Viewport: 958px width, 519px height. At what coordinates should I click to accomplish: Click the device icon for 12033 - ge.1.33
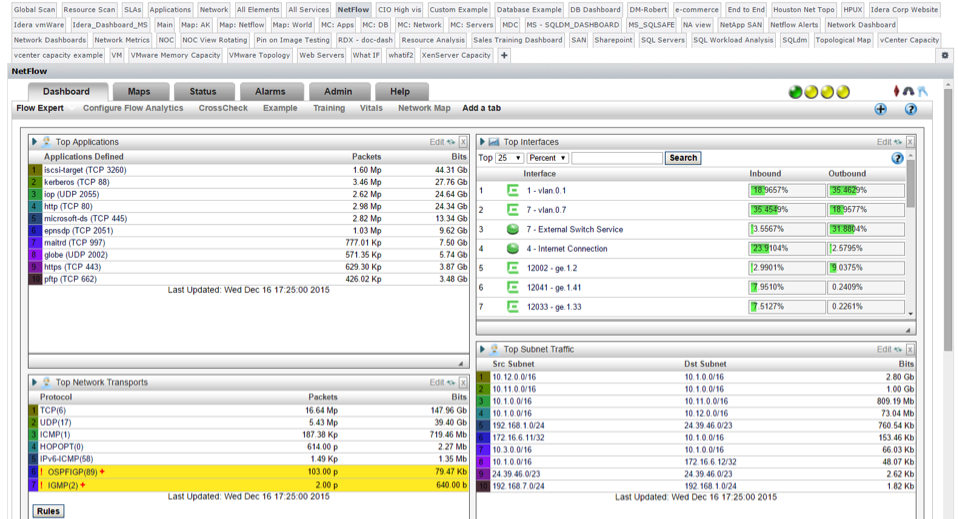pyautogui.click(x=513, y=307)
